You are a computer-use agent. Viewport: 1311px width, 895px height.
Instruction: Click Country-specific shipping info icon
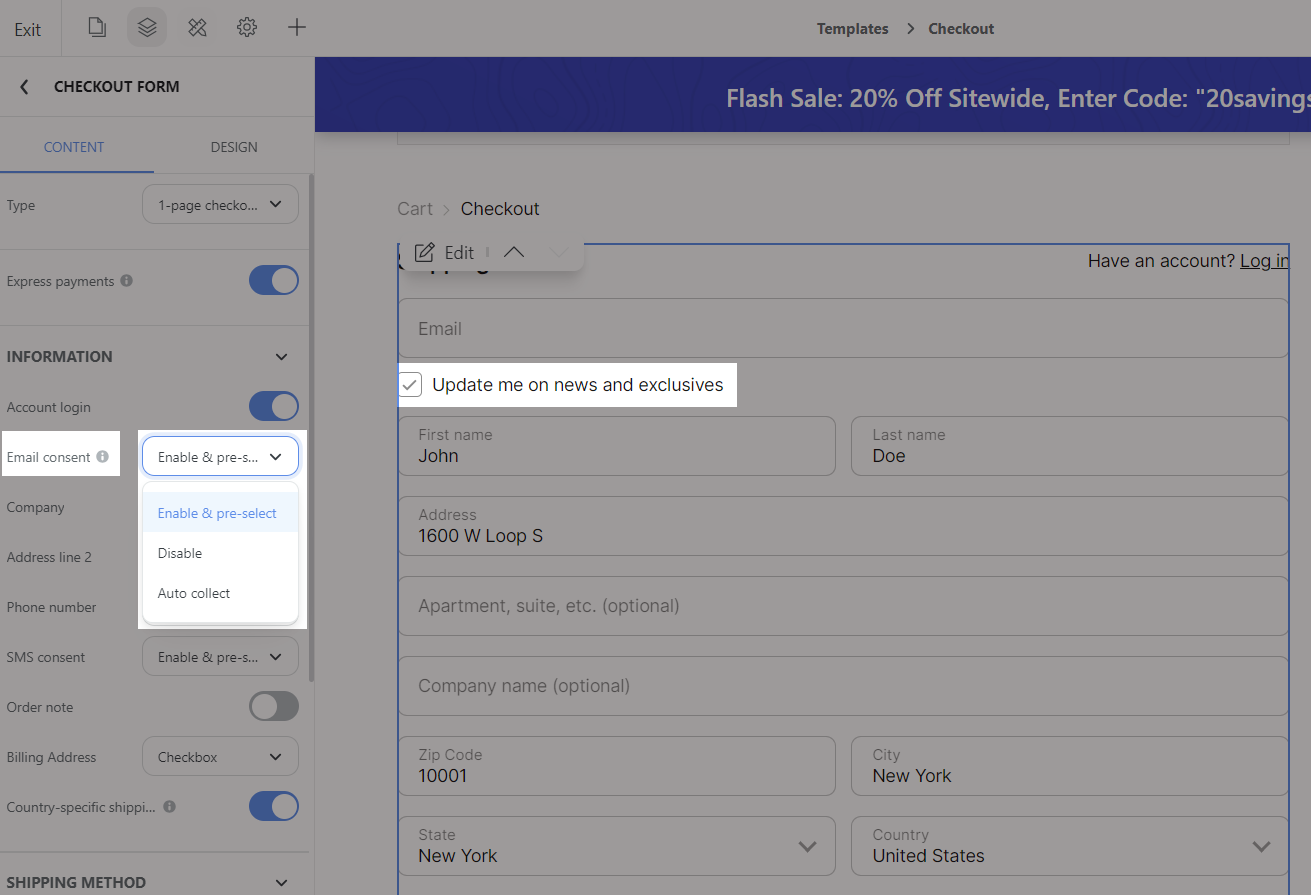169,806
